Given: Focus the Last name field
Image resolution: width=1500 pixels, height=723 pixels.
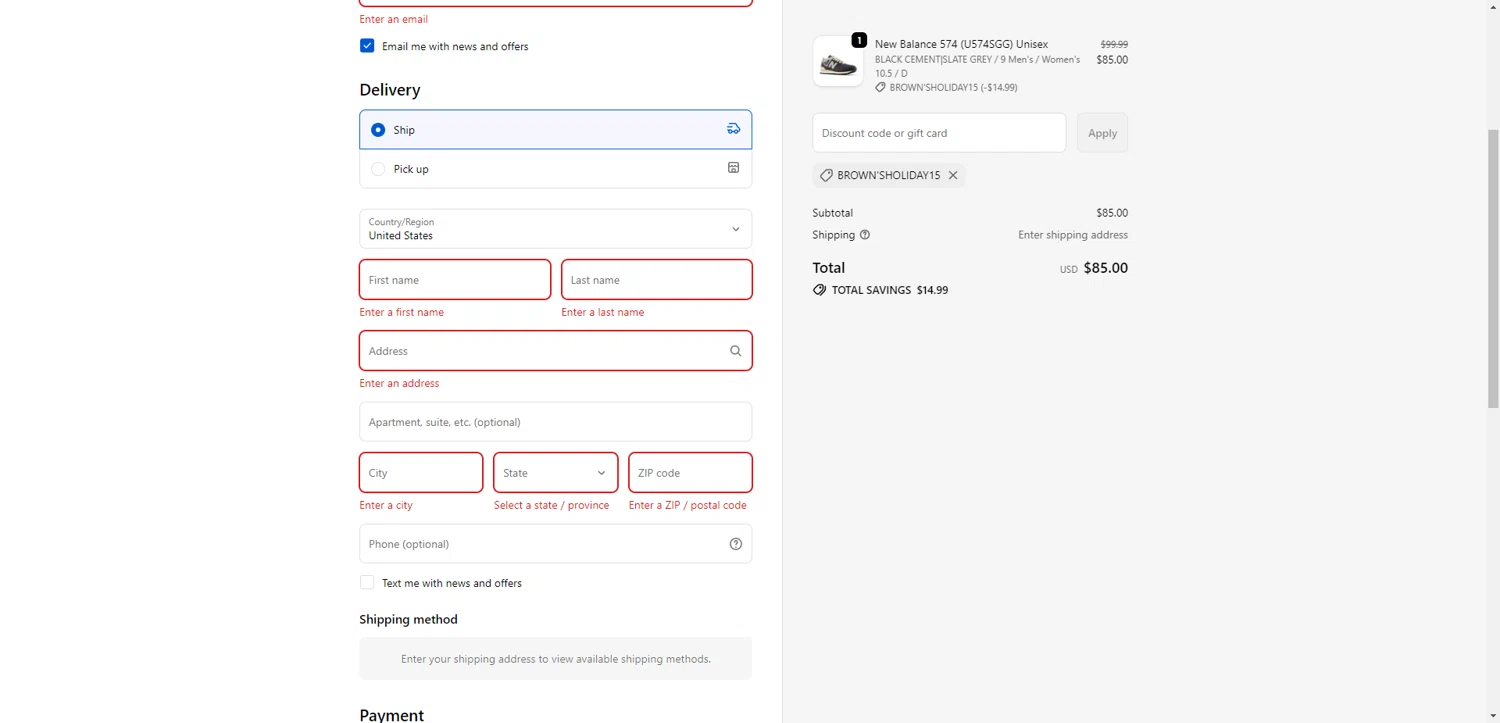Looking at the screenshot, I should pos(657,280).
